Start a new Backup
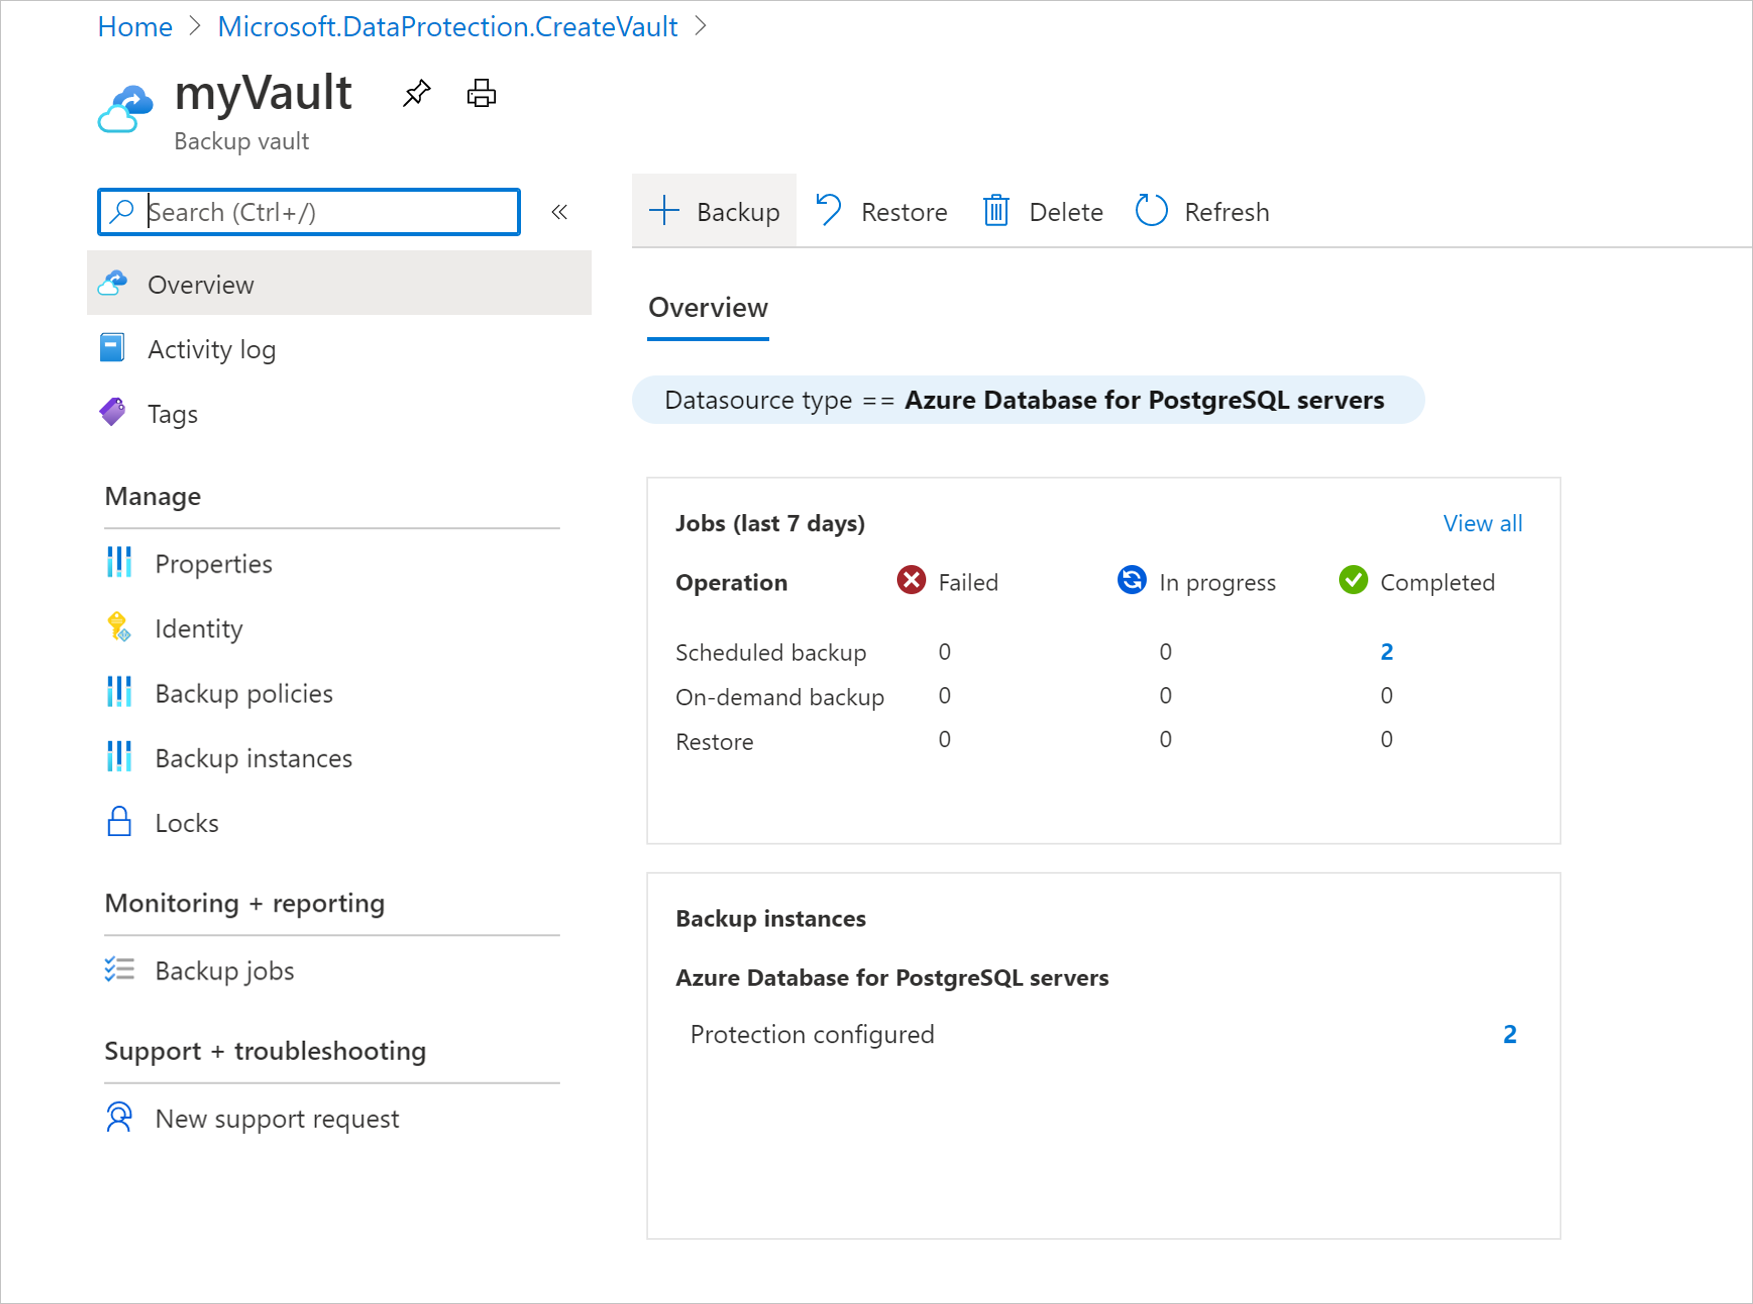This screenshot has width=1753, height=1304. pyautogui.click(x=714, y=210)
